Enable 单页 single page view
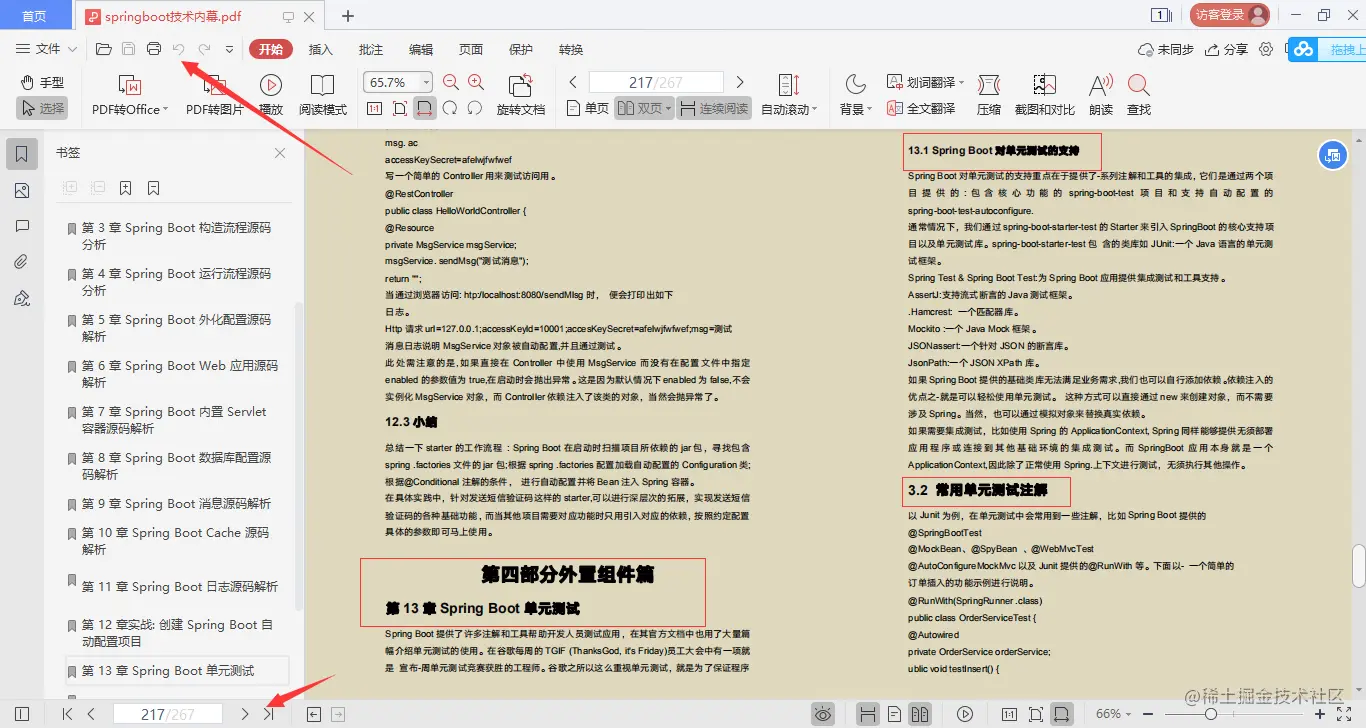Viewport: 1366px width, 728px height. pos(586,108)
